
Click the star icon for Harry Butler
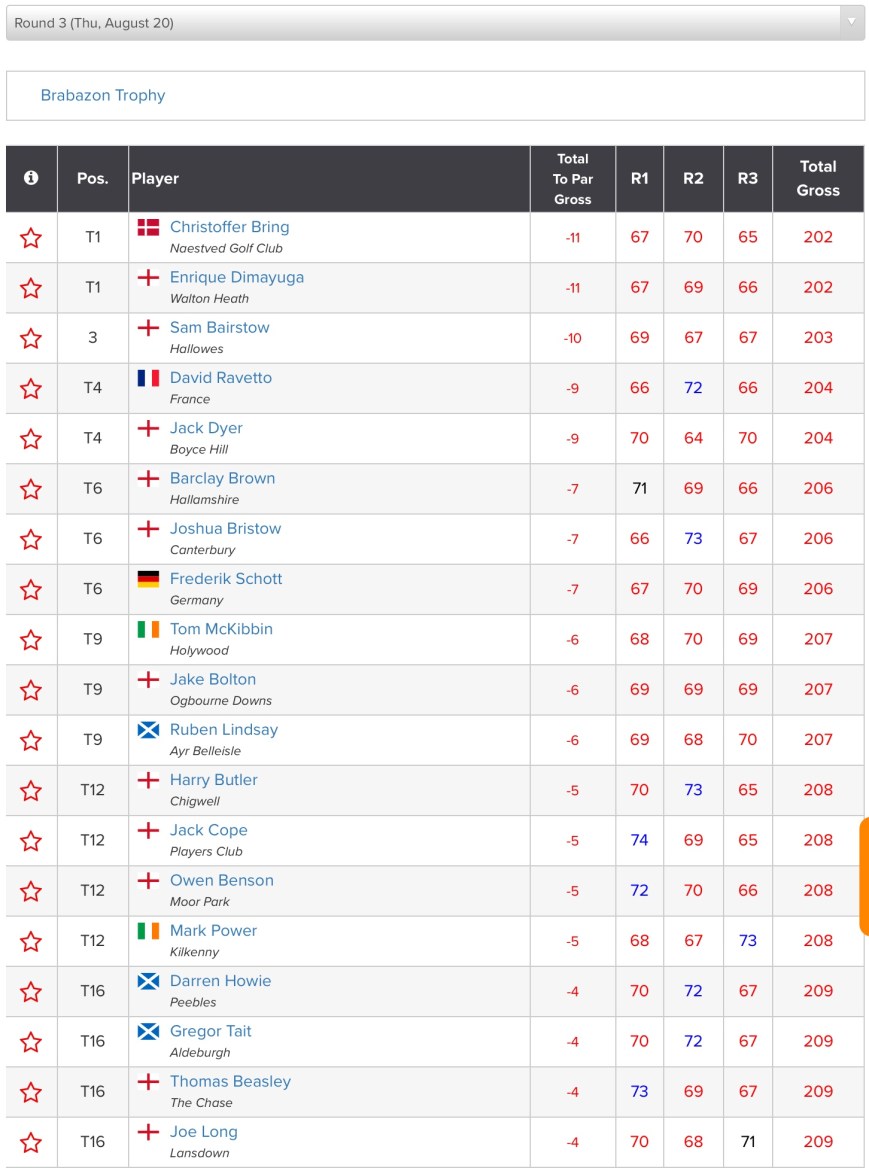(31, 791)
